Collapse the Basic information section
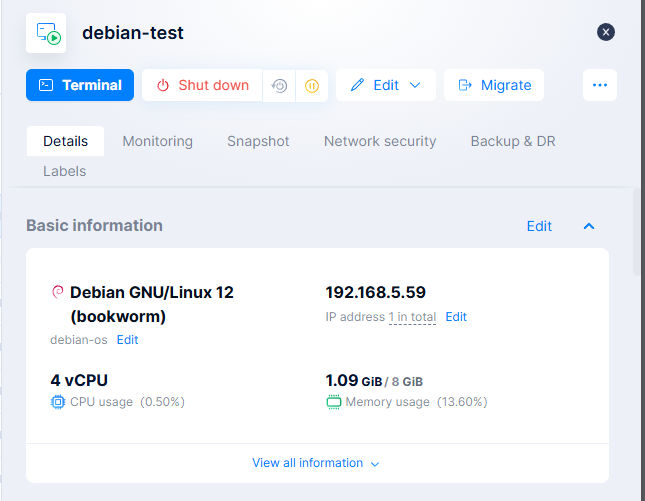This screenshot has height=501, width=645. click(x=589, y=226)
